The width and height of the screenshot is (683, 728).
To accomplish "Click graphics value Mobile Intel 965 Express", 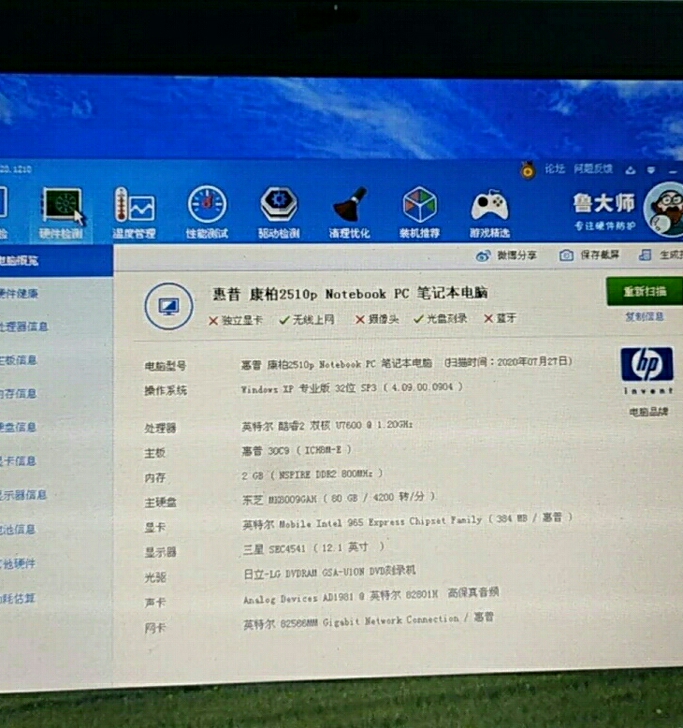I will [x=407, y=521].
